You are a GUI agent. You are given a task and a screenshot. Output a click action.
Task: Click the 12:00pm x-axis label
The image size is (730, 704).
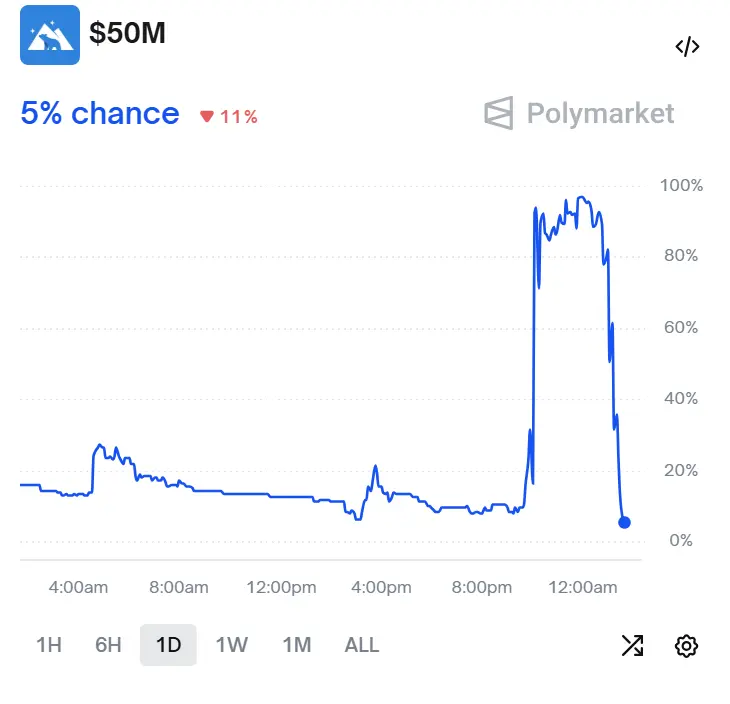pyautogui.click(x=281, y=587)
